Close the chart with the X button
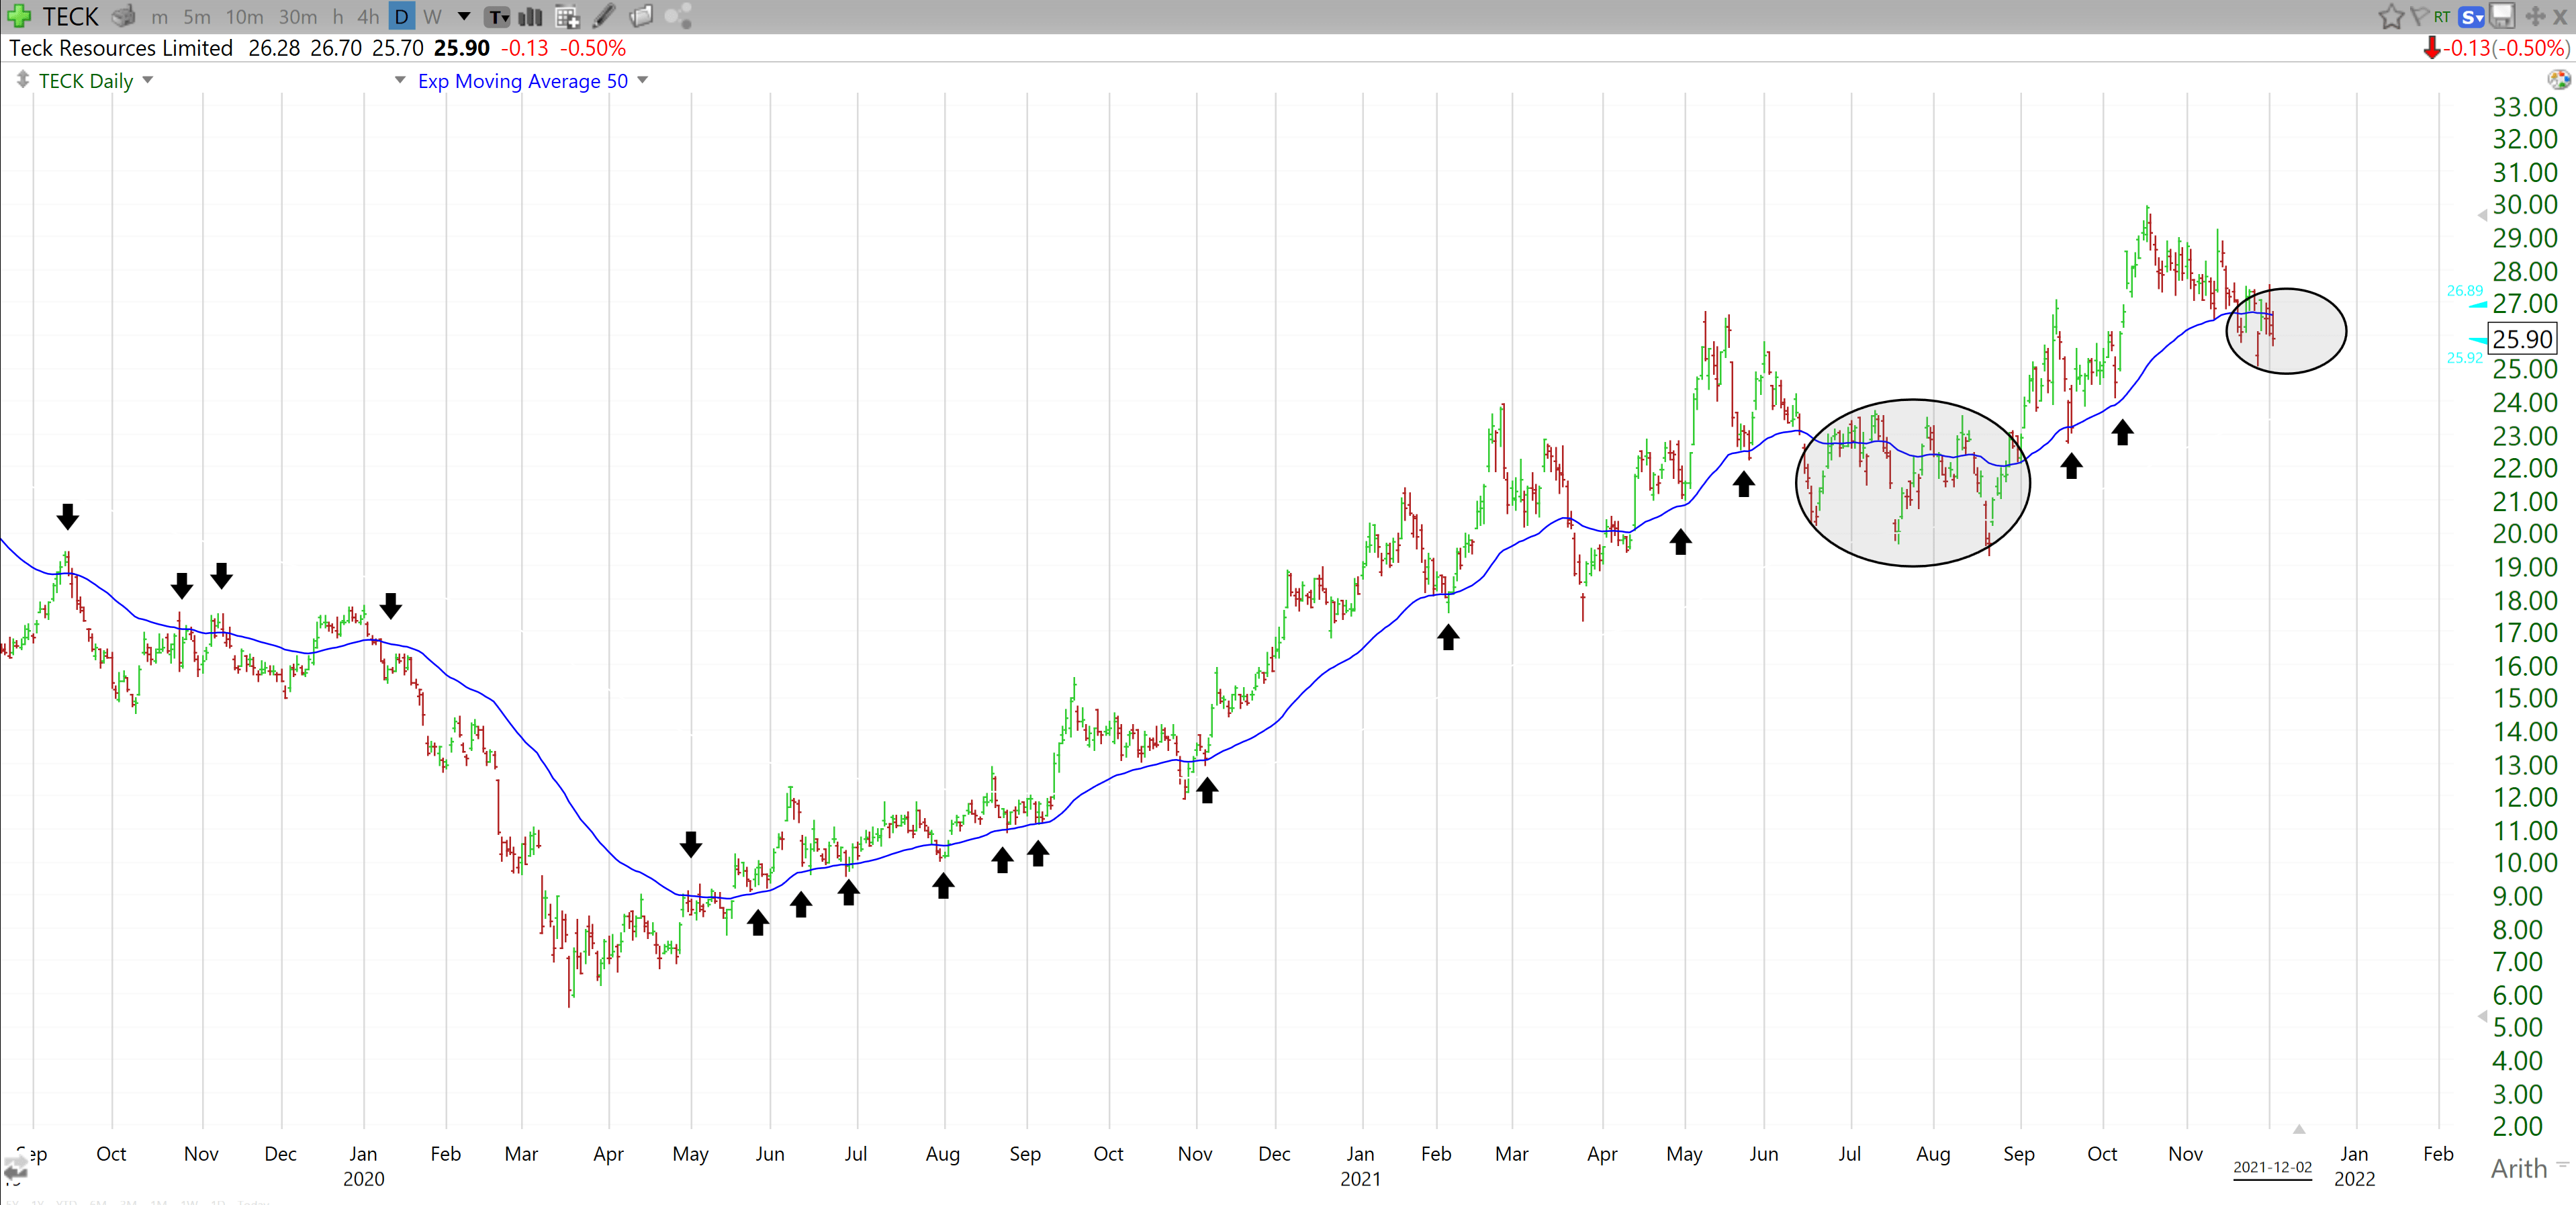This screenshot has height=1205, width=2576. click(x=2560, y=17)
